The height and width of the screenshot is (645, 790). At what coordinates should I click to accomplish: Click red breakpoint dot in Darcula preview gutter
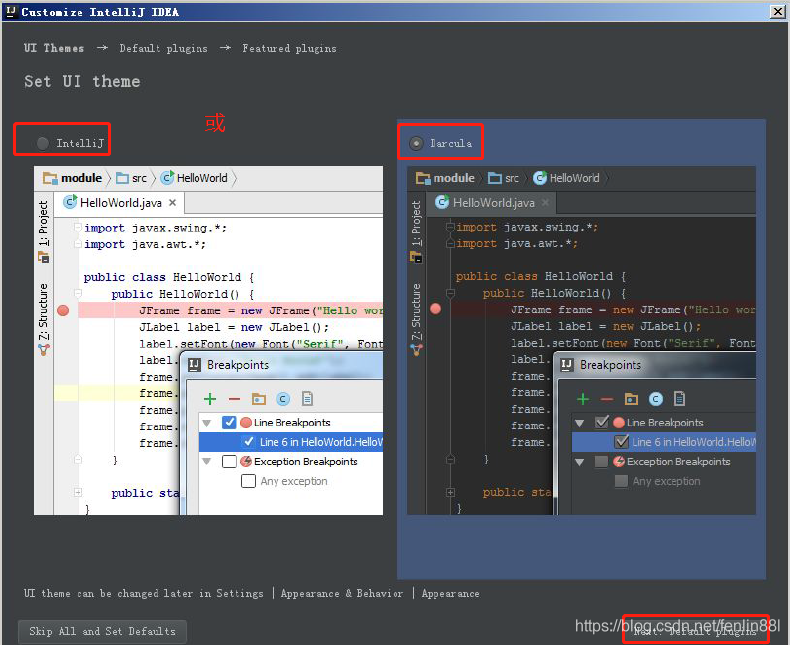[x=436, y=309]
